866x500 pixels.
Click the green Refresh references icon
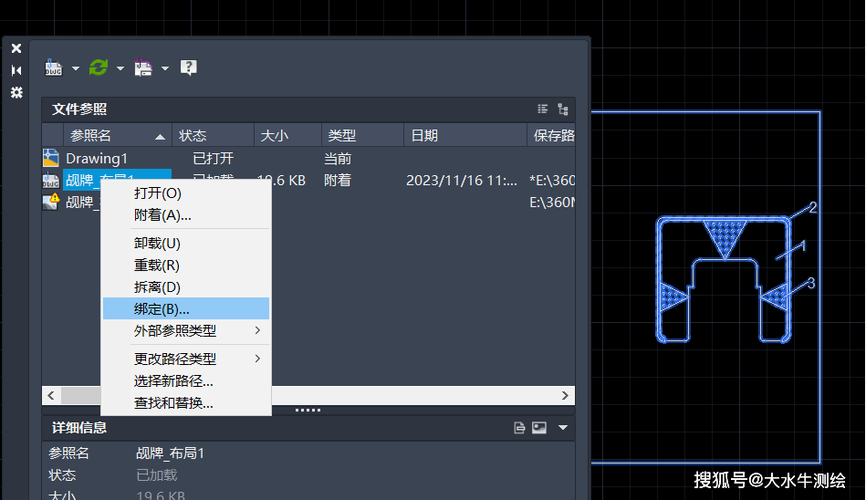click(x=98, y=68)
